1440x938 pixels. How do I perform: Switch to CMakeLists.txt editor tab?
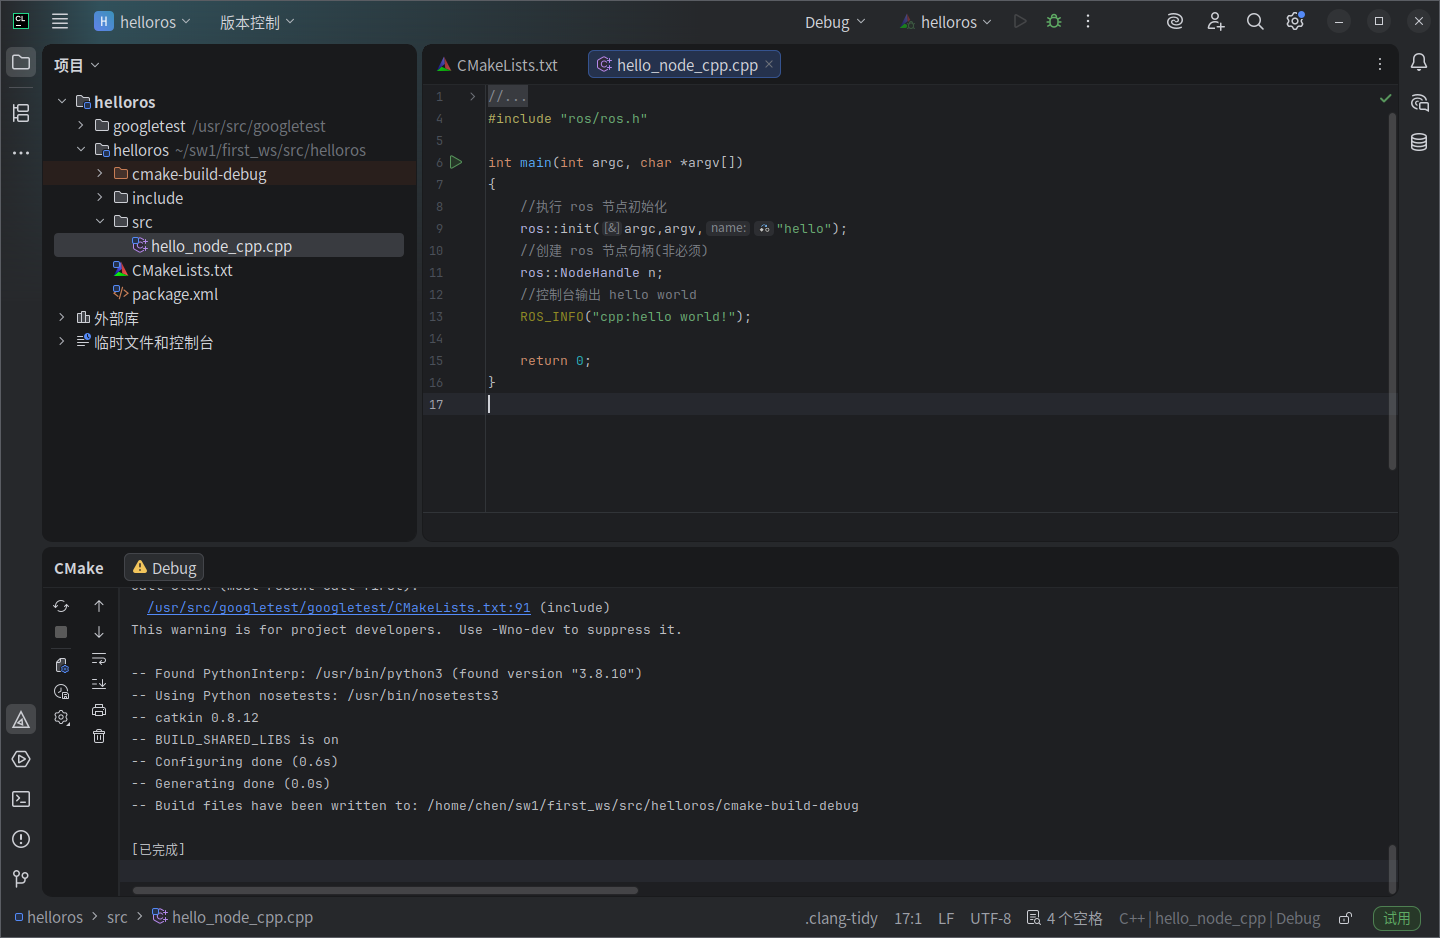click(498, 65)
